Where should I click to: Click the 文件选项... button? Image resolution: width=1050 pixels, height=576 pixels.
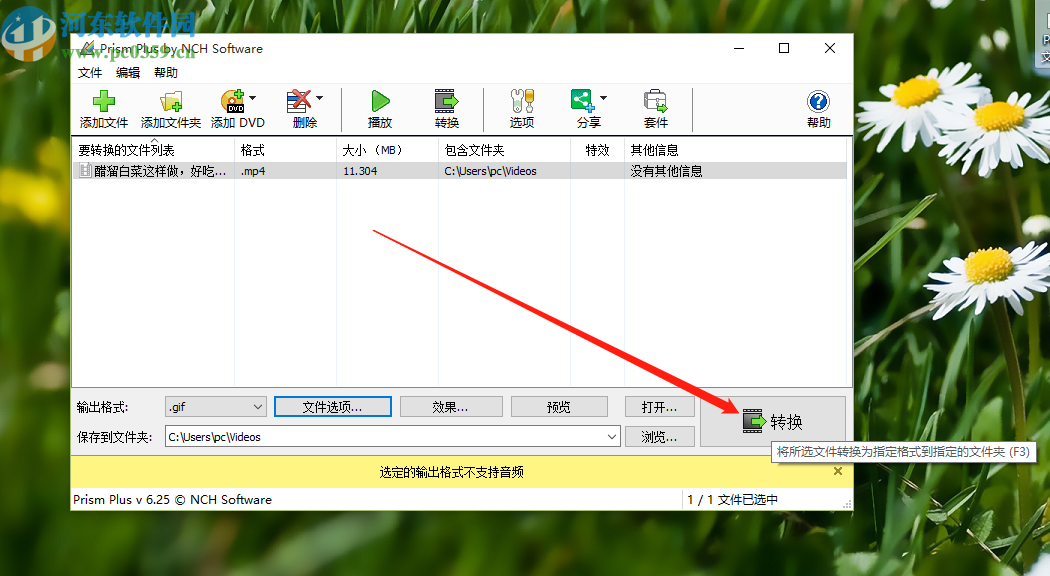pyautogui.click(x=333, y=407)
